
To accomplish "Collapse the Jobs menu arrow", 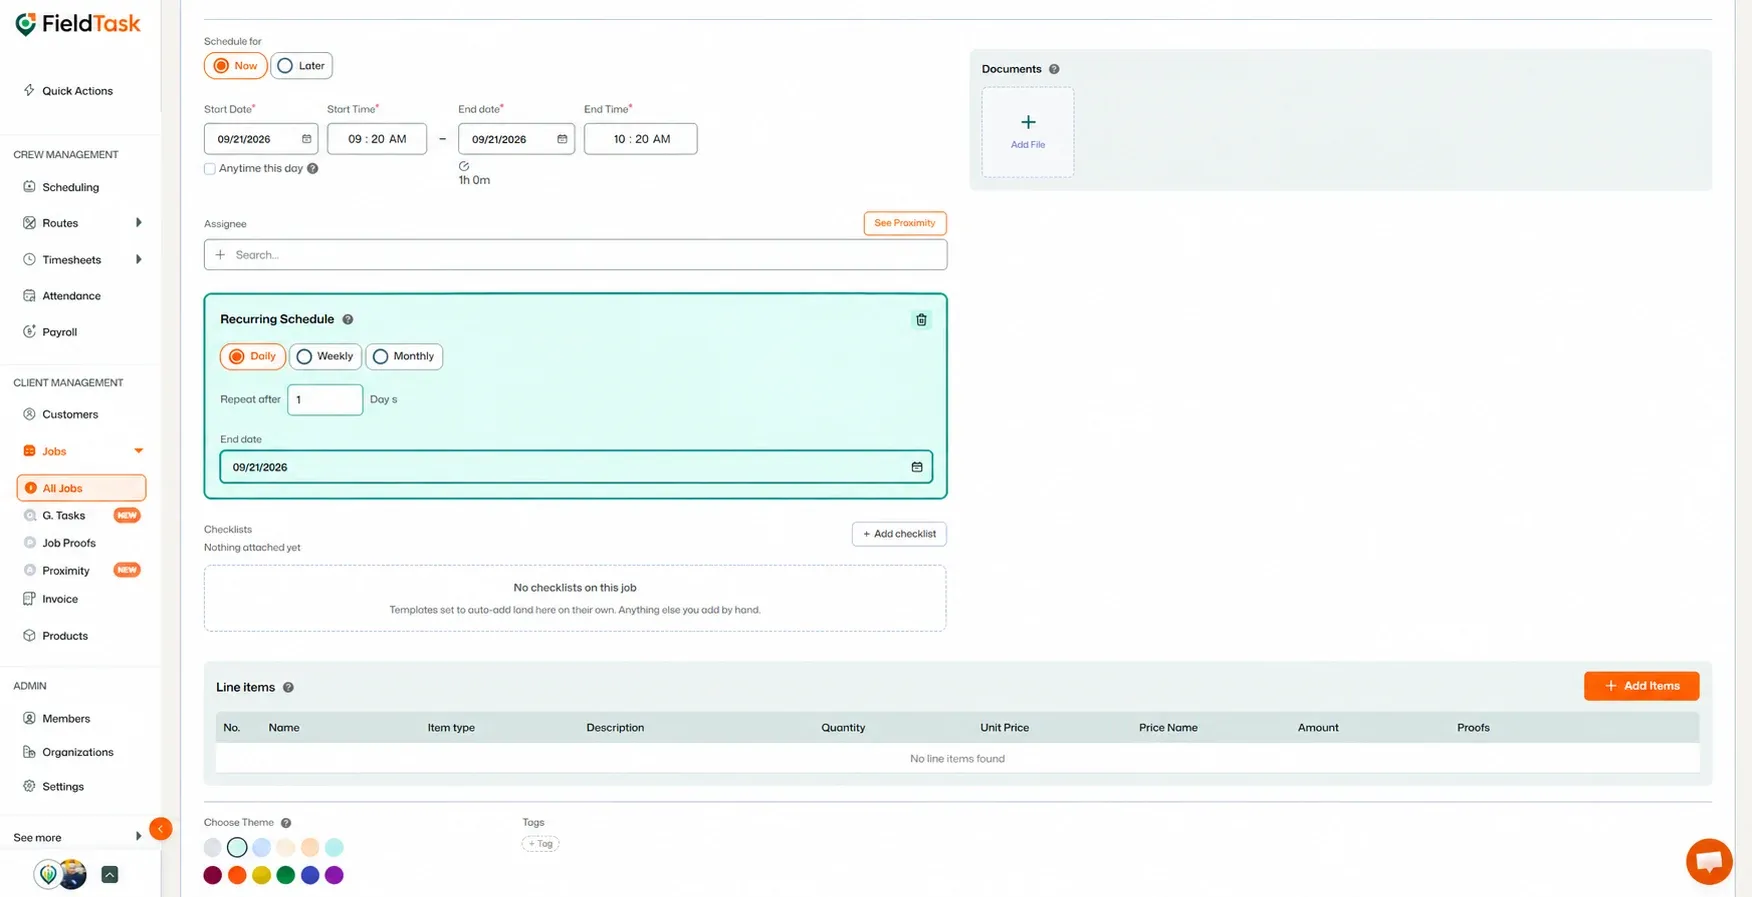I will coord(138,451).
